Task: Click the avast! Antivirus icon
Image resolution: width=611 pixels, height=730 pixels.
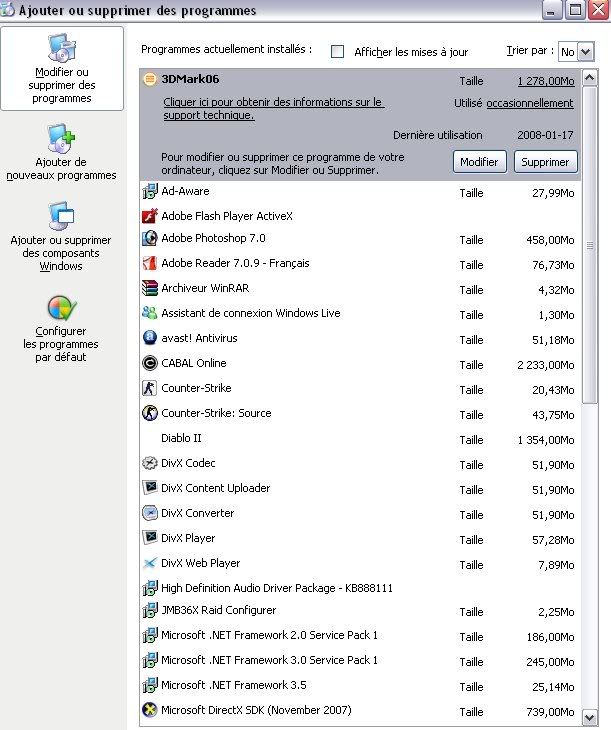Action: pyautogui.click(x=150, y=338)
